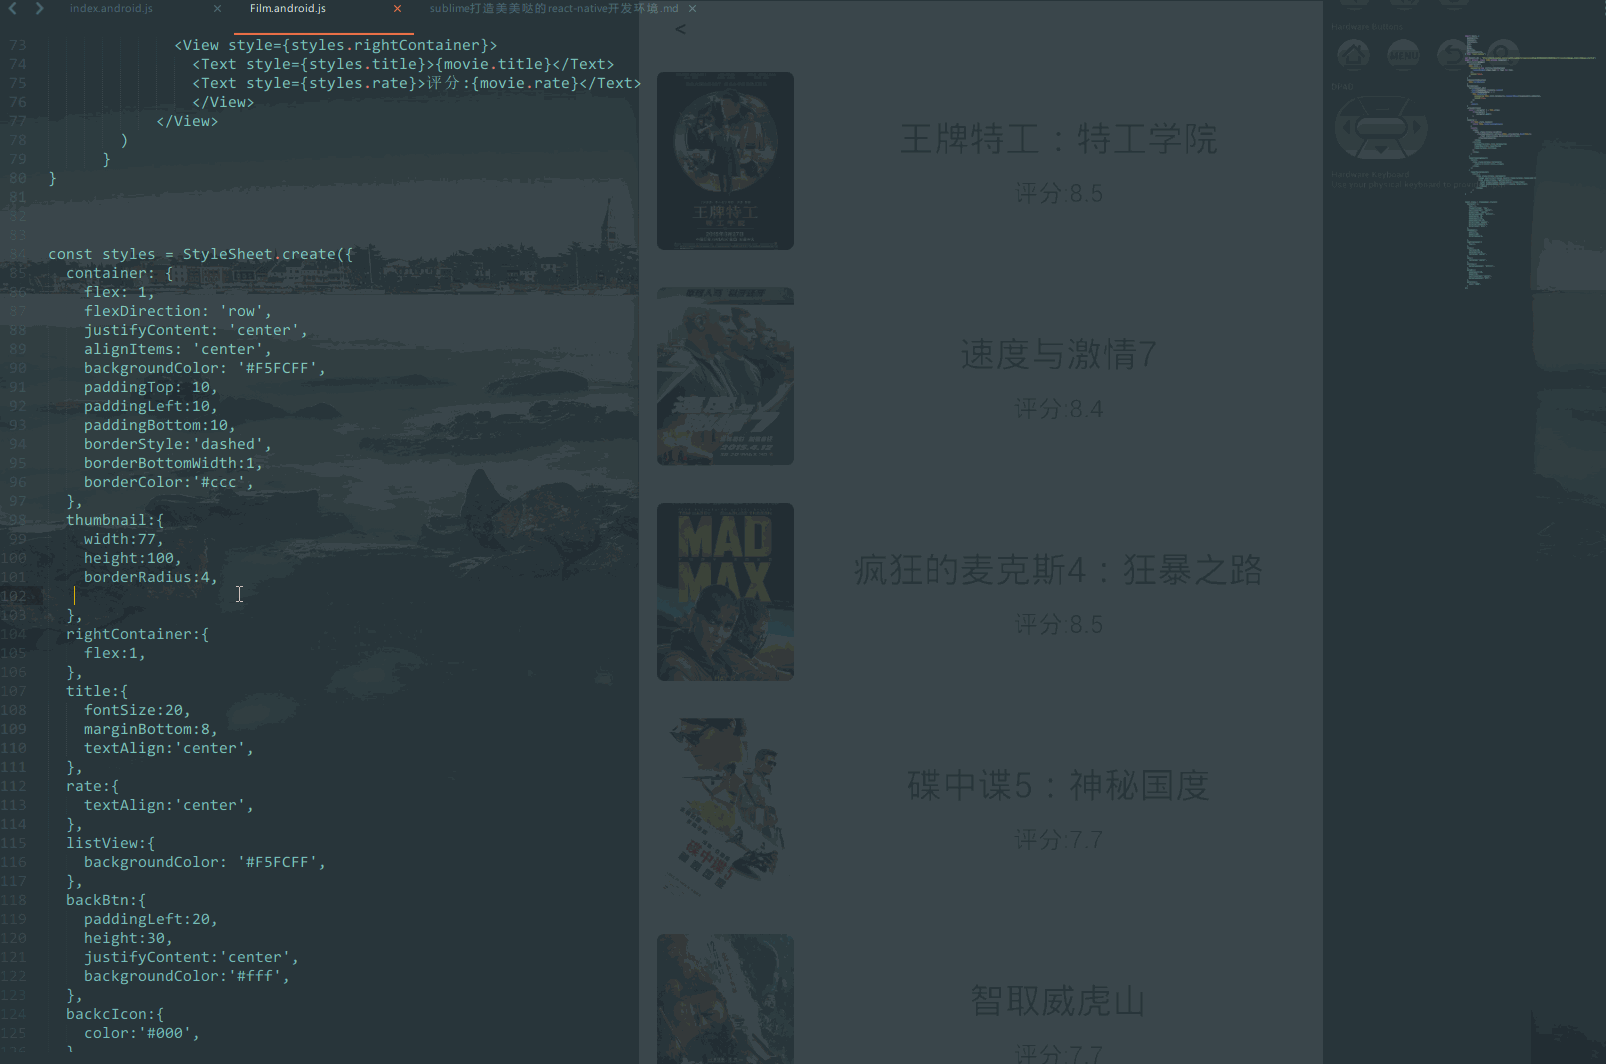Click the color:'#000' line
This screenshot has height=1064, width=1606.
pos(142,1033)
